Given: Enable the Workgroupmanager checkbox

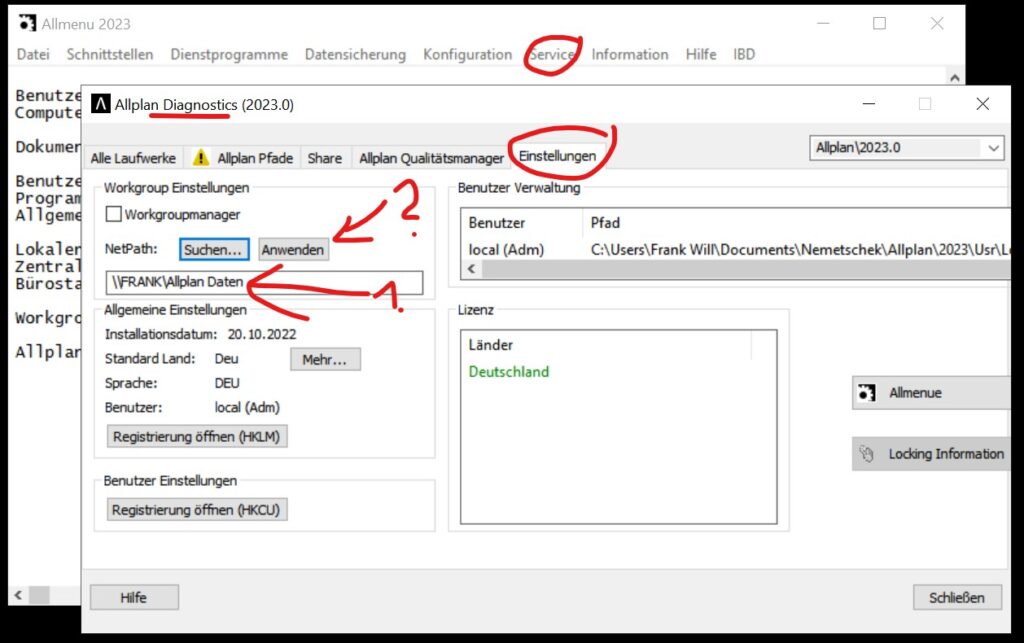Looking at the screenshot, I should tap(113, 215).
